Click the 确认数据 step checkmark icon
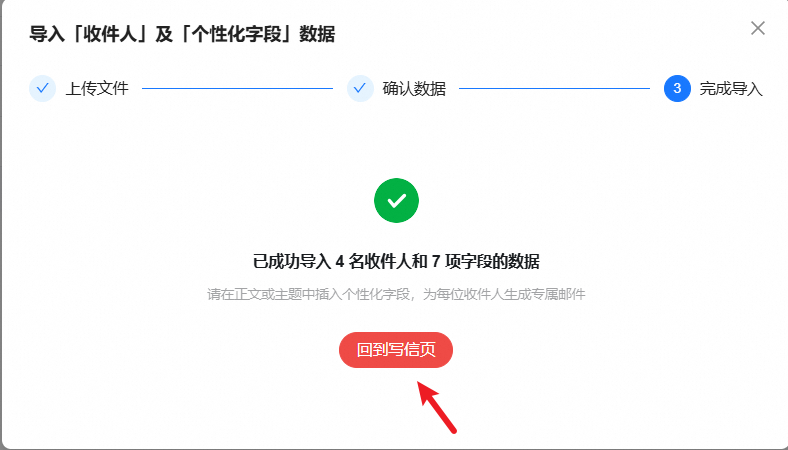 click(x=360, y=88)
